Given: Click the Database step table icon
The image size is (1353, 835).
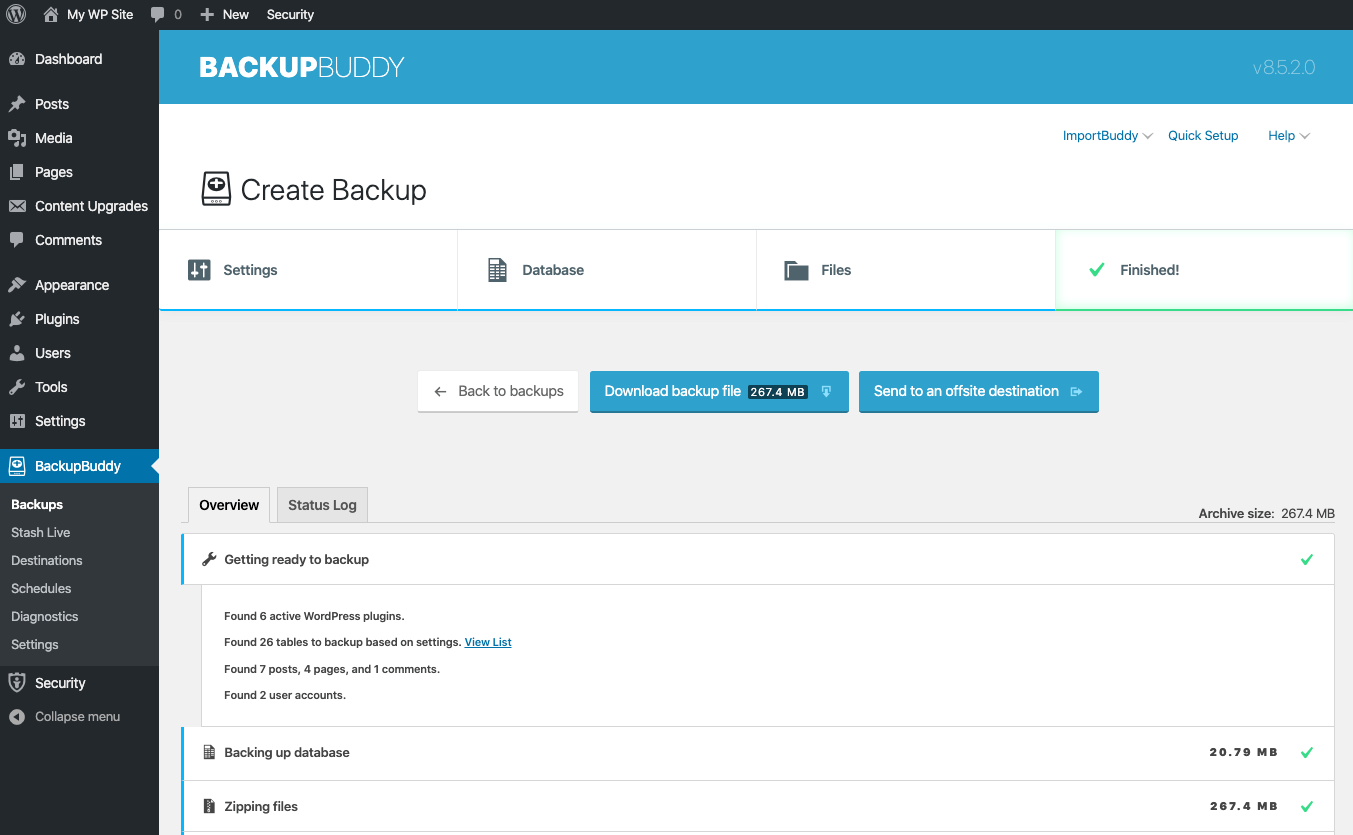Looking at the screenshot, I should click(497, 270).
